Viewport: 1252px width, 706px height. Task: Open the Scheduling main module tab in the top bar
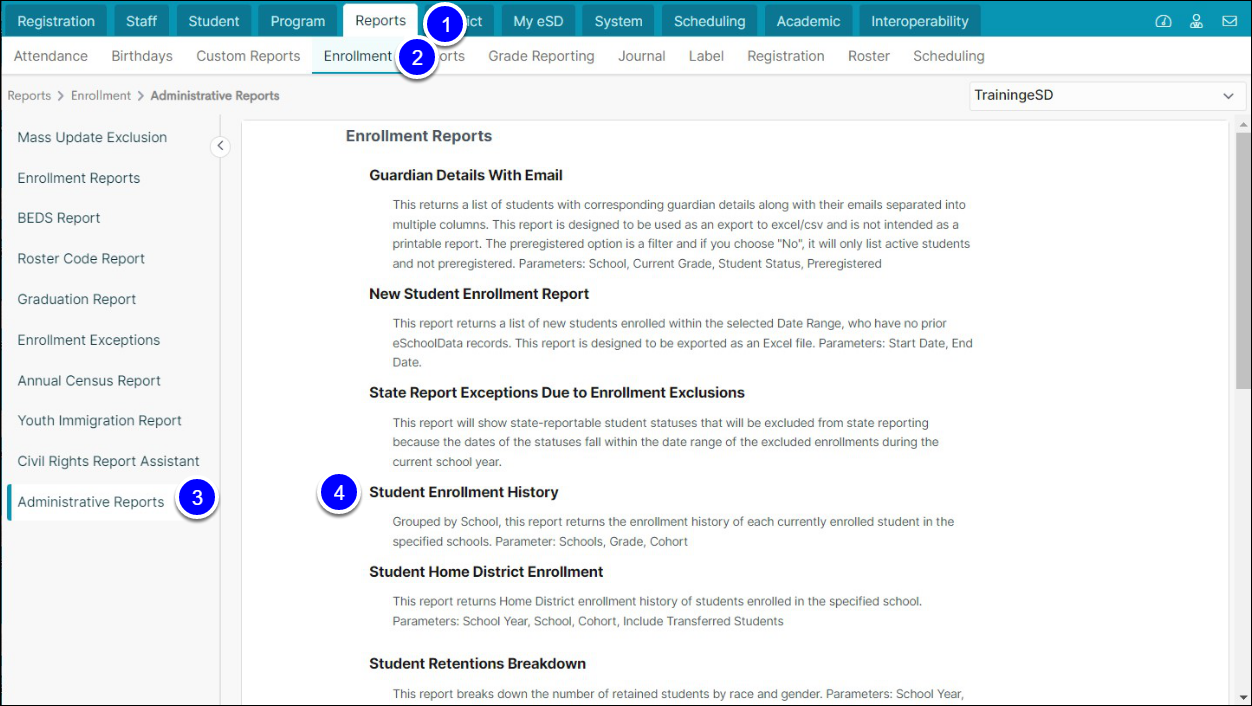pyautogui.click(x=709, y=21)
